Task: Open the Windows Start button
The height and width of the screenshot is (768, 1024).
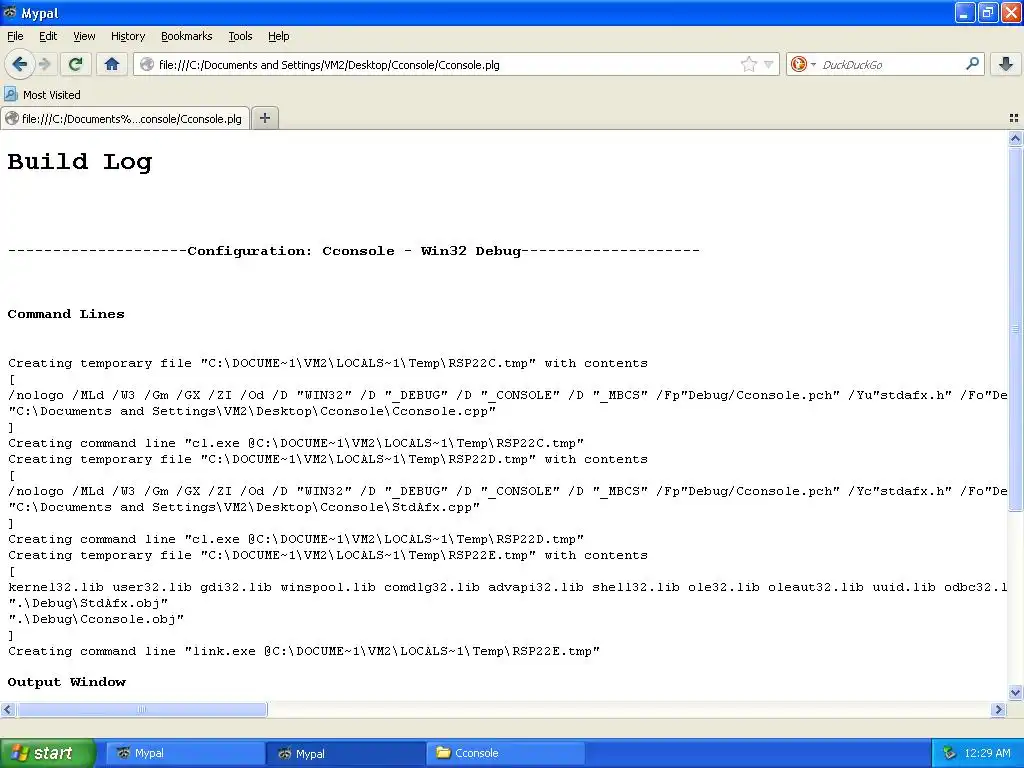Action: tap(47, 753)
